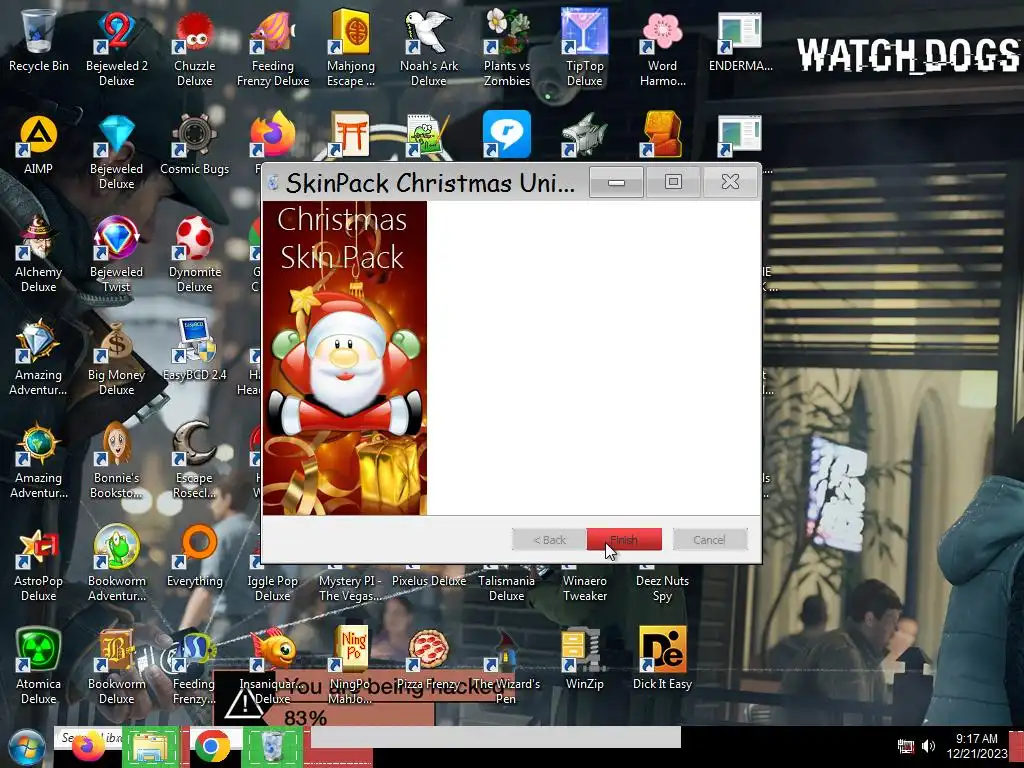The height and width of the screenshot is (768, 1024).
Task: Launch Iggle Pop Deluxe shortcut
Action: (x=272, y=586)
